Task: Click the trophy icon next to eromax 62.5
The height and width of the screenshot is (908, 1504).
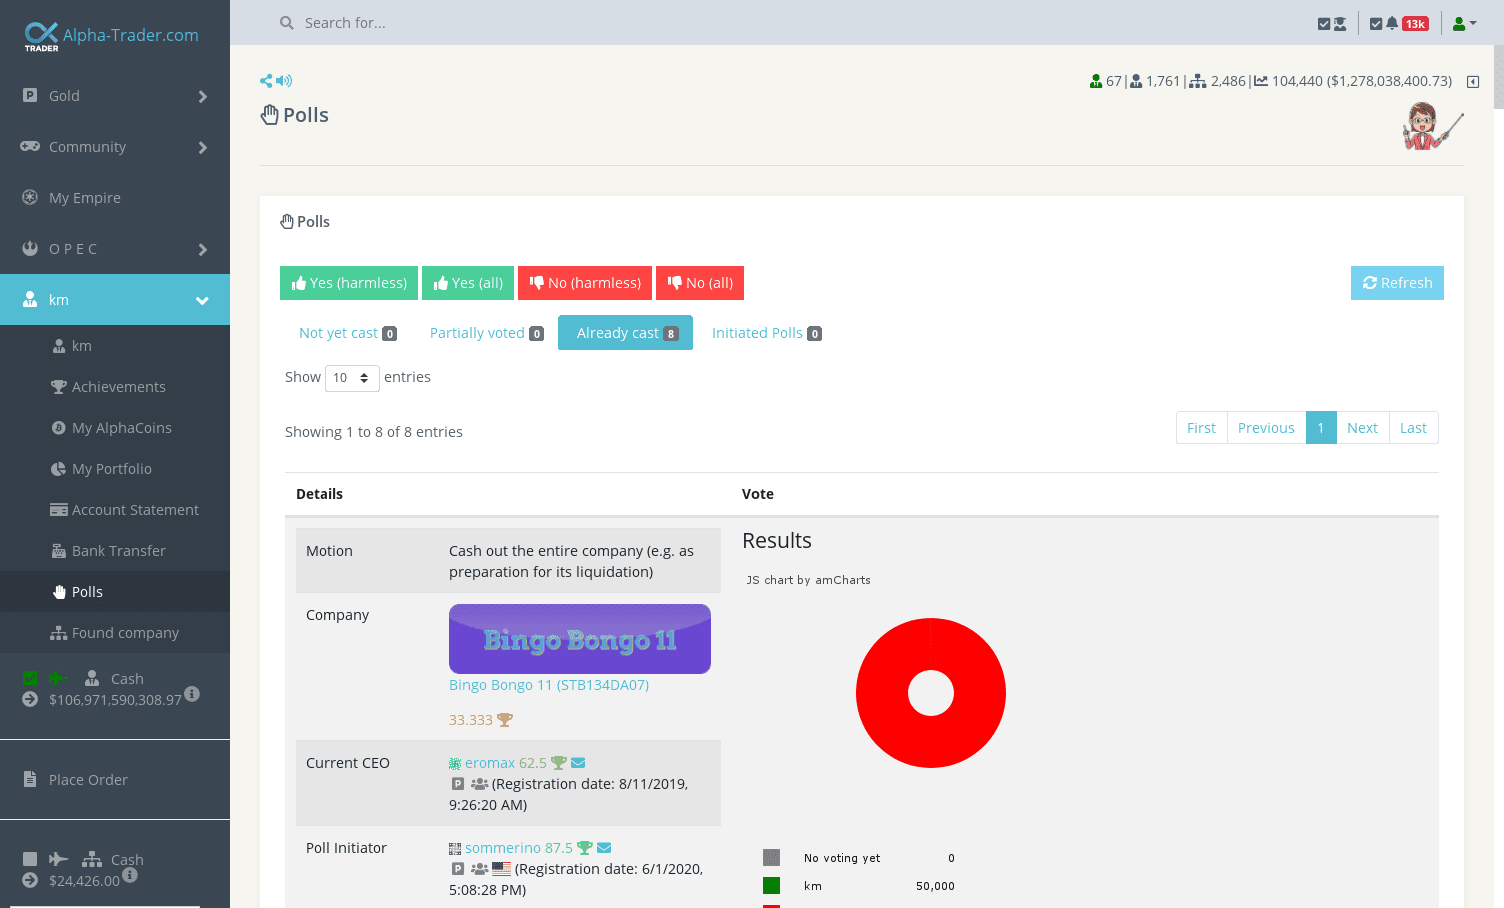Action: (x=559, y=763)
